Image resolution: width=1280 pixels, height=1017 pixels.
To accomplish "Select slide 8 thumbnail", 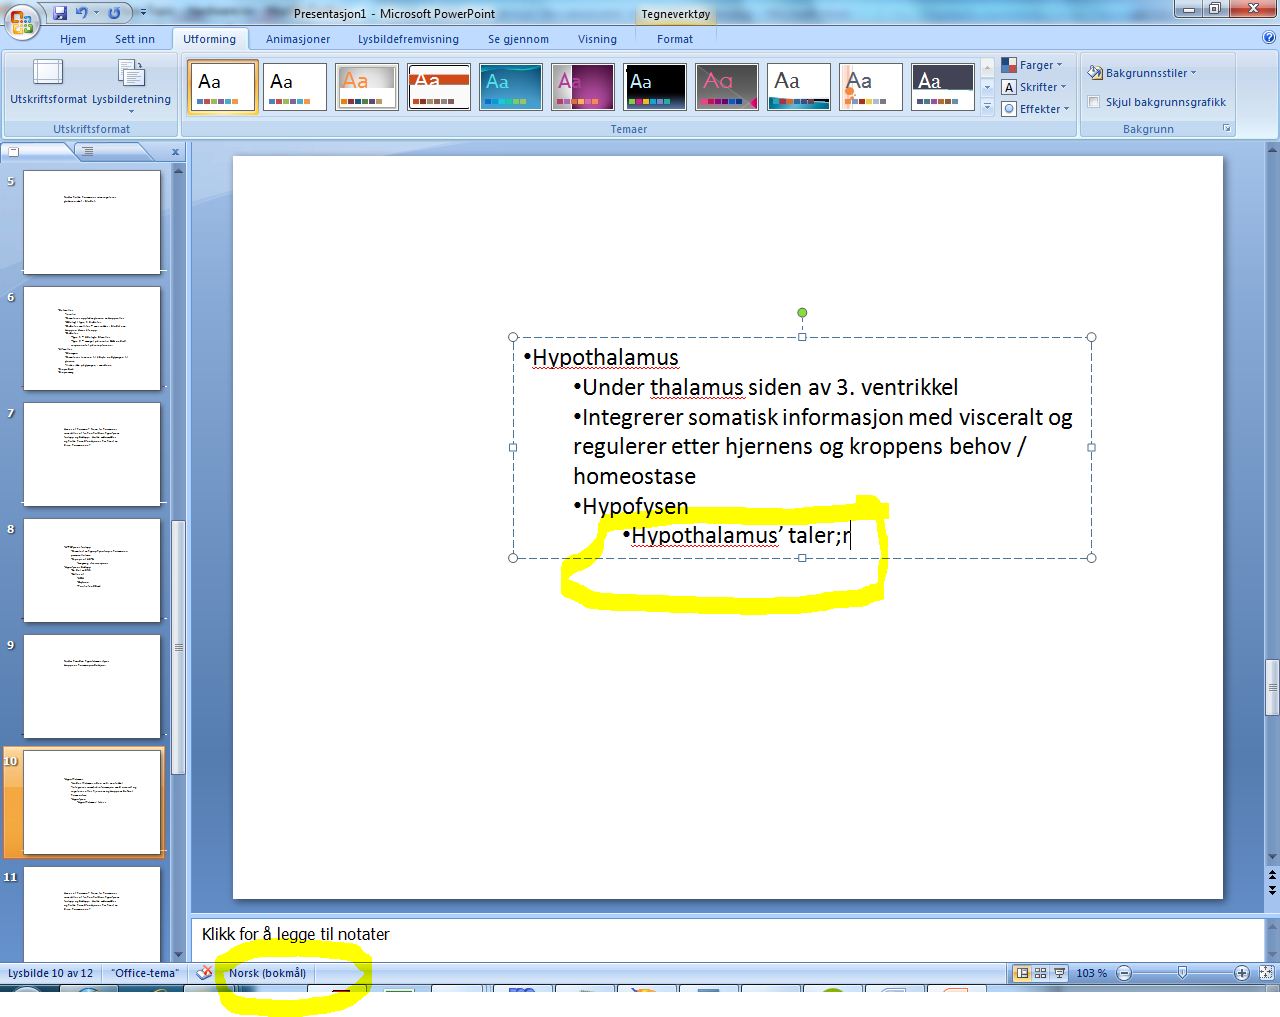I will tap(92, 570).
